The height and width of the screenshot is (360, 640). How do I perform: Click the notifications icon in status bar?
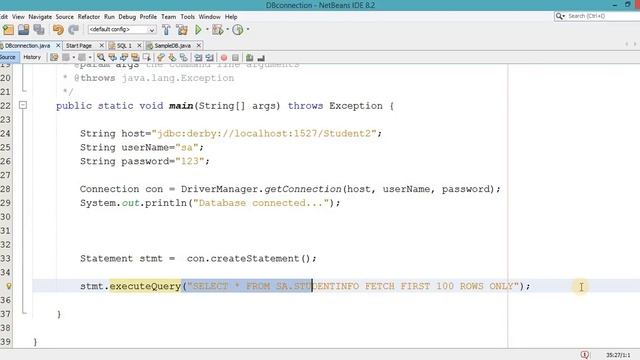pos(584,355)
